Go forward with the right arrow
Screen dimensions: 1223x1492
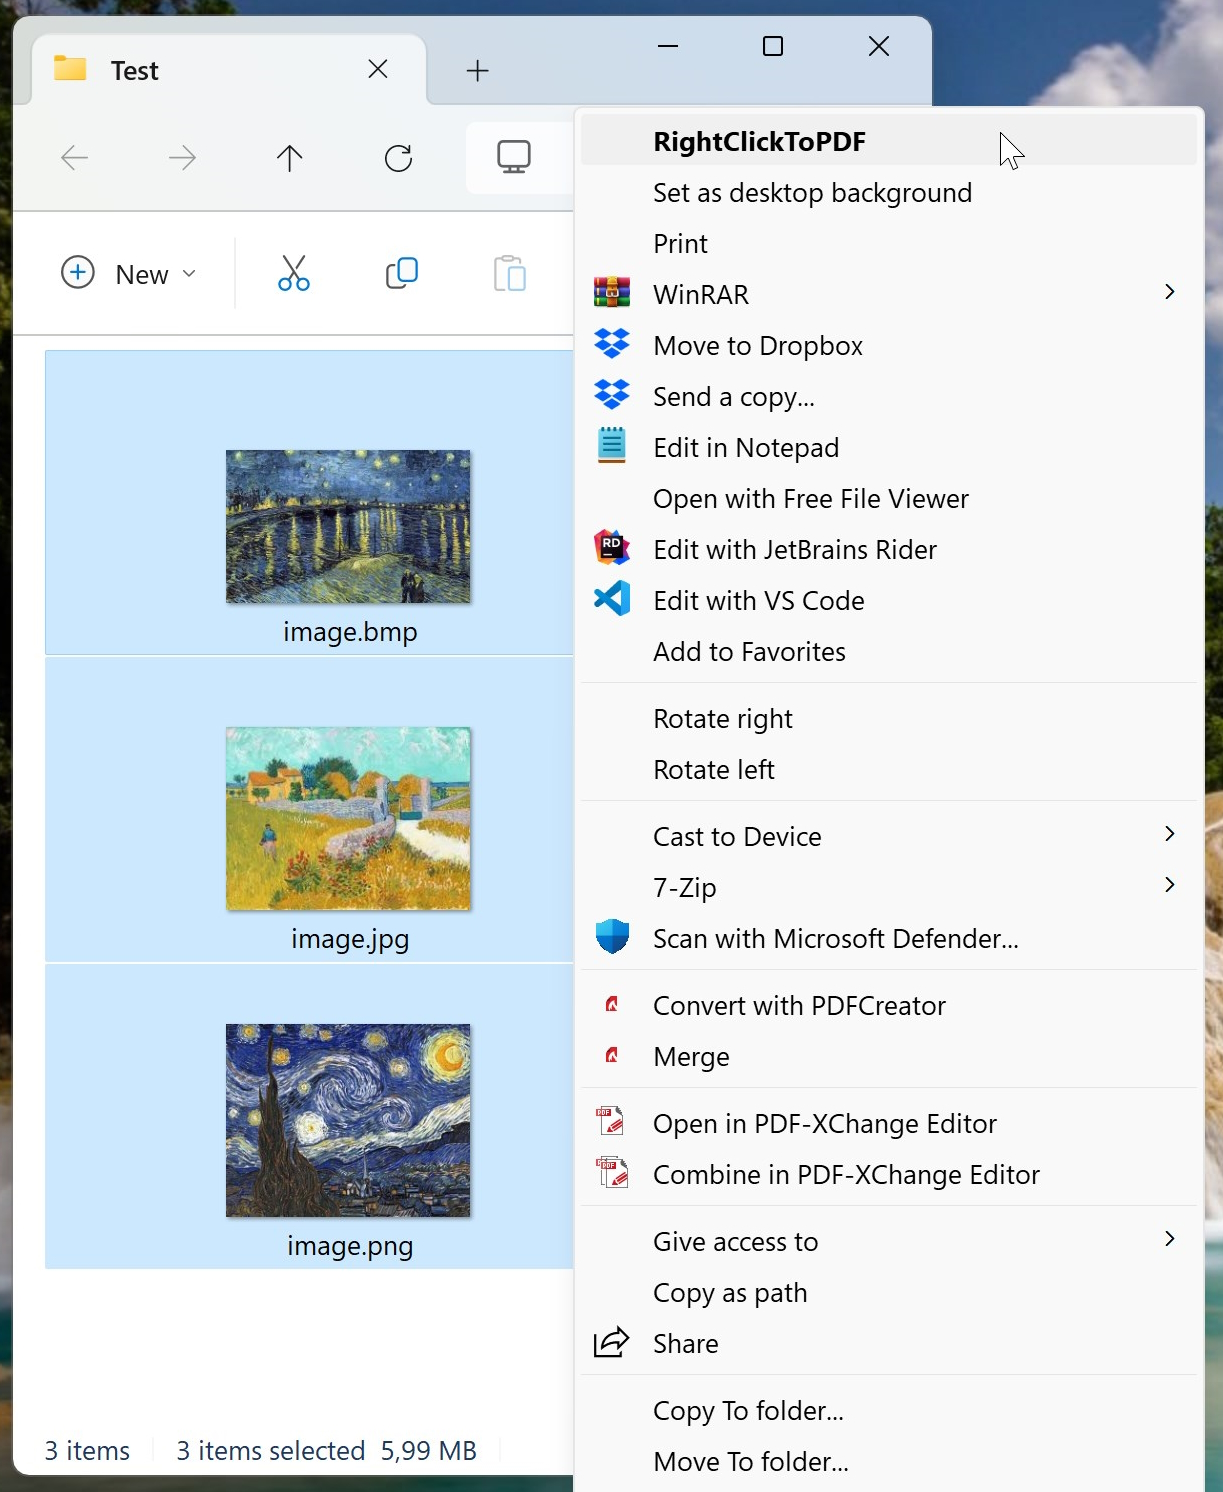point(183,158)
